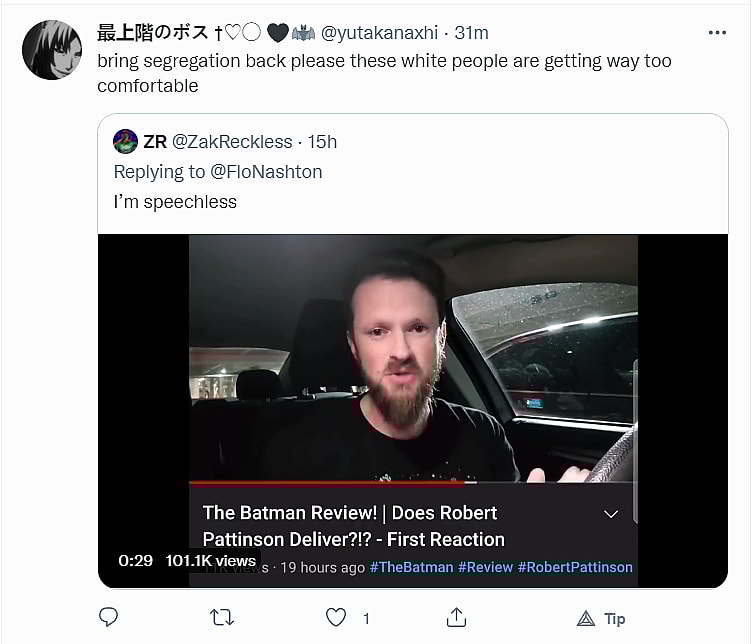
Task: Open ZR's small profile avatar
Action: pos(125,141)
